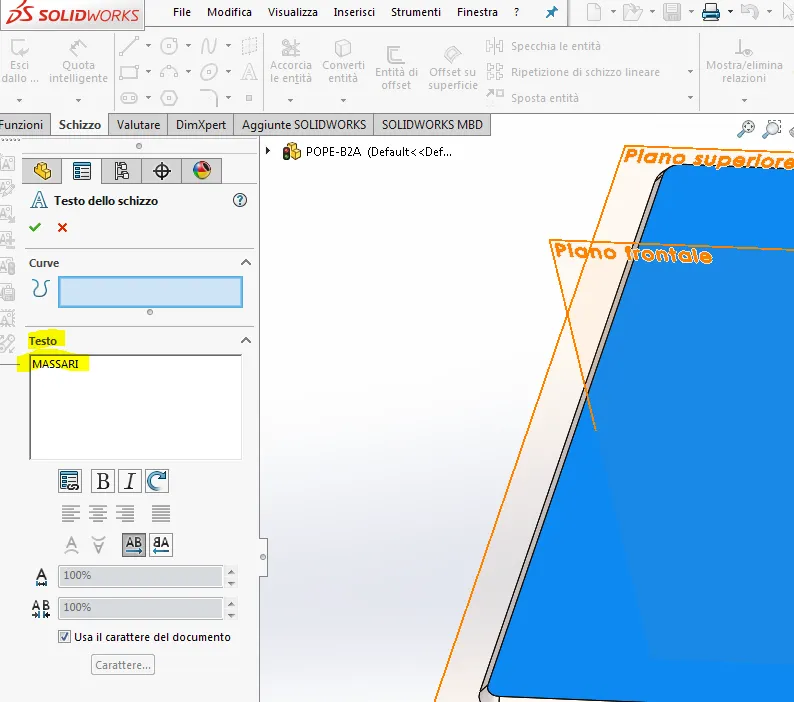Open DisplayManager color ball tab icon
The height and width of the screenshot is (702, 794).
click(x=202, y=171)
